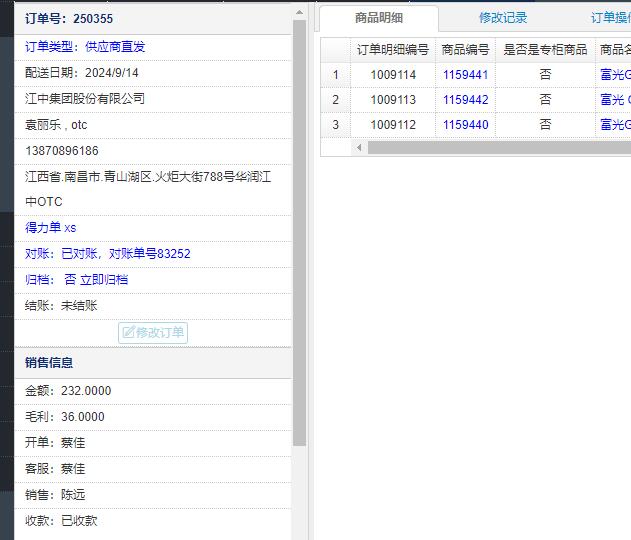The width and height of the screenshot is (631, 540).
Task: Open product code 1159441 link
Action: coord(465,74)
